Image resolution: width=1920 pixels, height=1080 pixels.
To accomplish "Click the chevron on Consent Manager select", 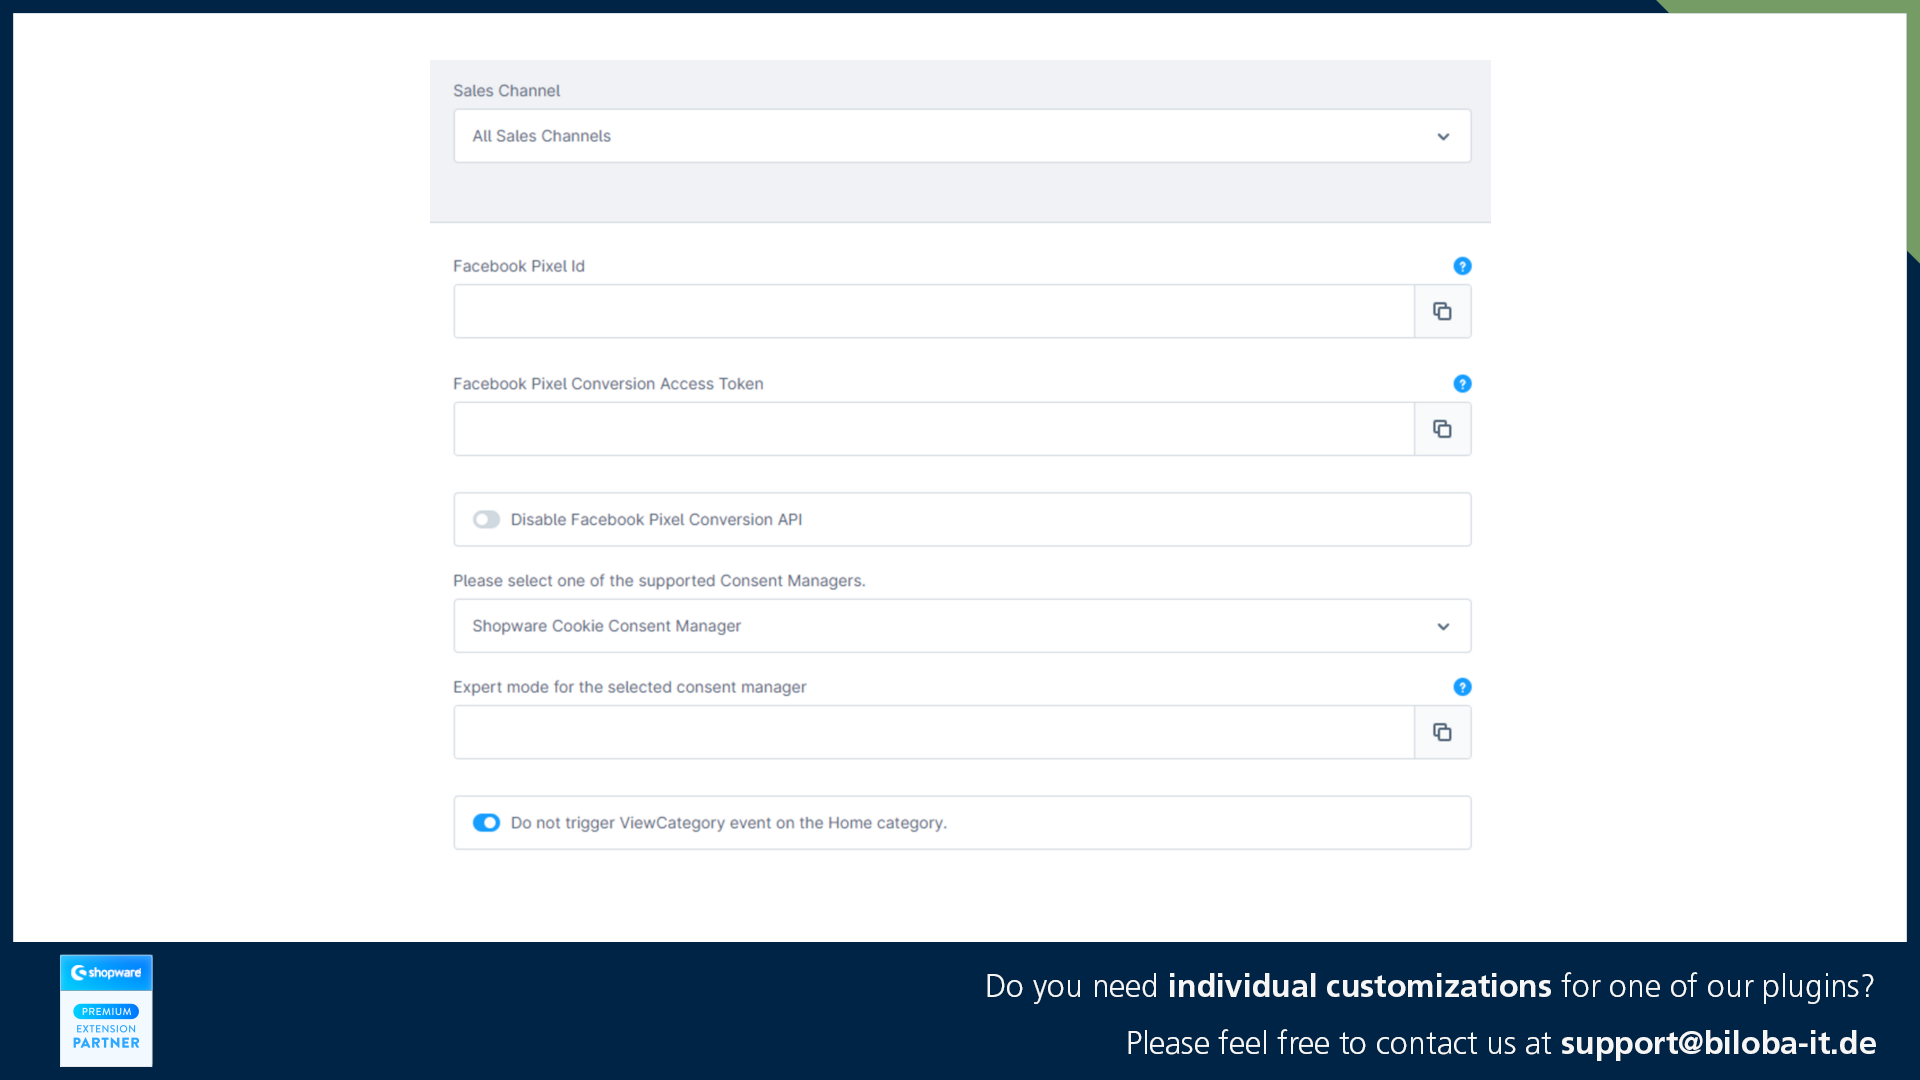I will pyautogui.click(x=1443, y=627).
